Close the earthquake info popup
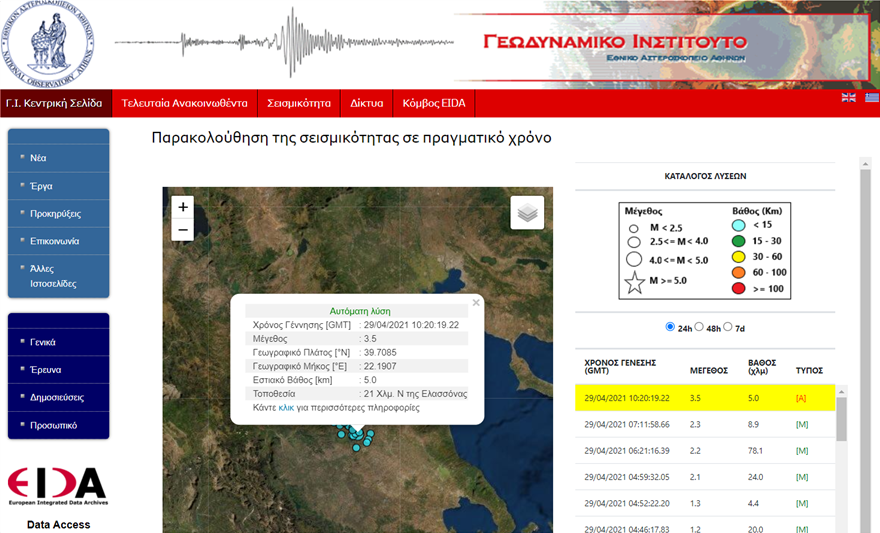This screenshot has height=533, width=880. coord(476,302)
